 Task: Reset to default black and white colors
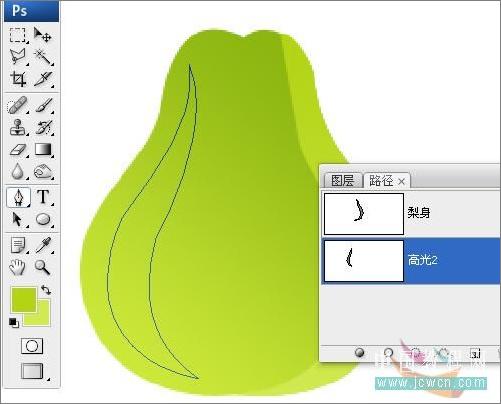tap(14, 323)
